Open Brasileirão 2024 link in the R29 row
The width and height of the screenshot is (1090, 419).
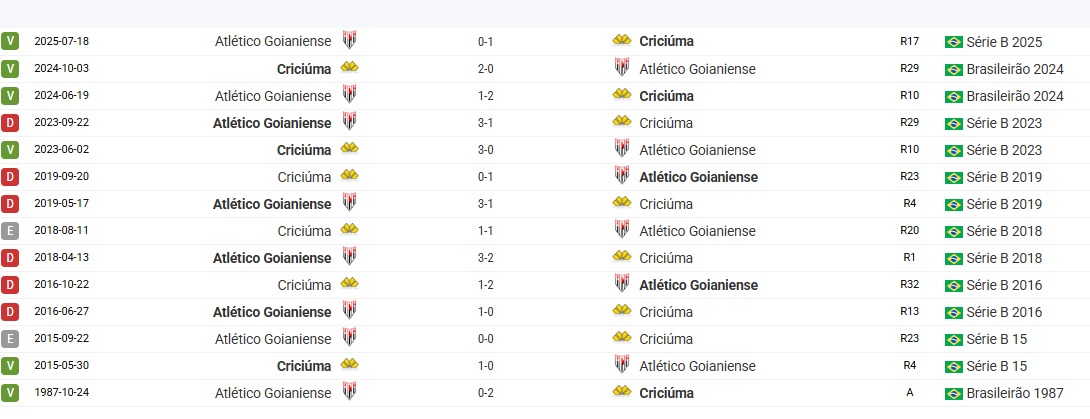pos(1014,69)
